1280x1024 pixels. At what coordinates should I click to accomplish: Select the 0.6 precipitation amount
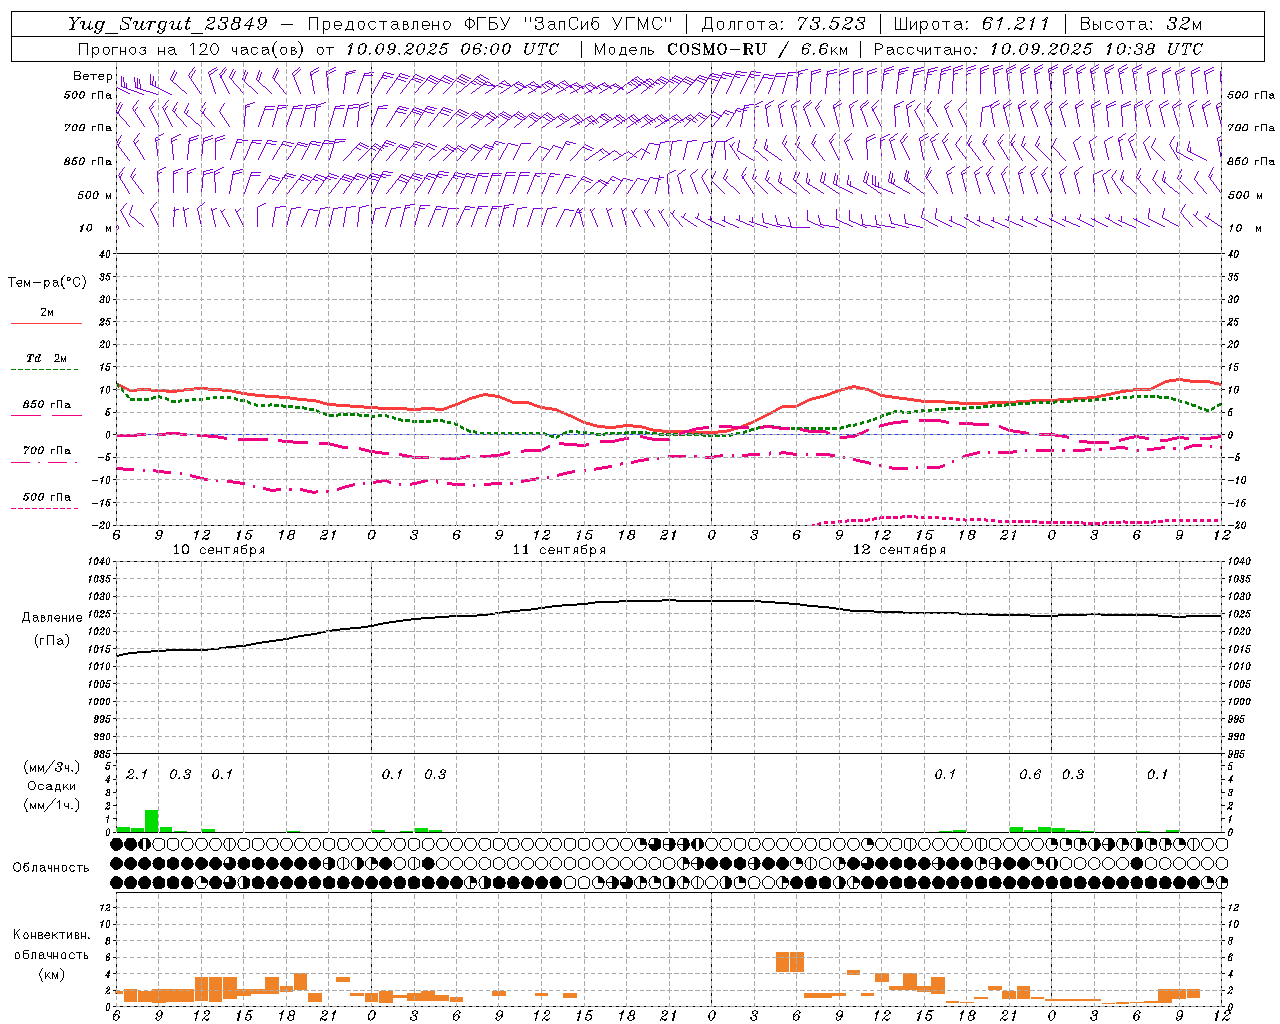[x=1030, y=775]
